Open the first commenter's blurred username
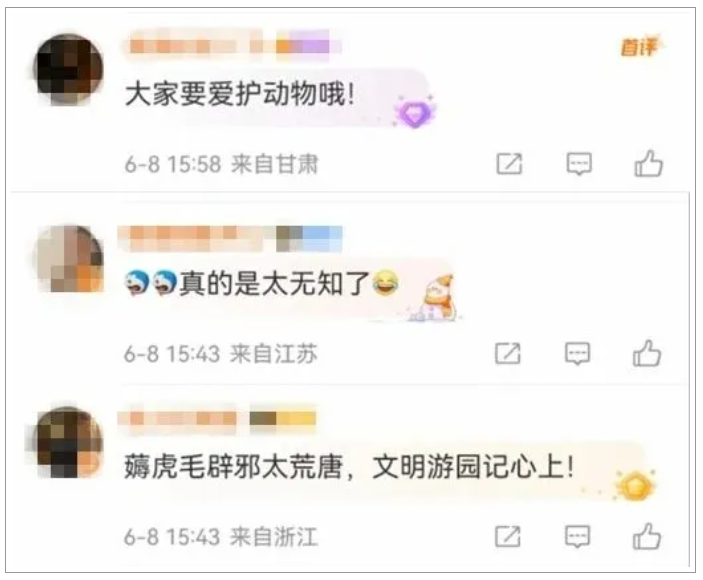 (232, 47)
